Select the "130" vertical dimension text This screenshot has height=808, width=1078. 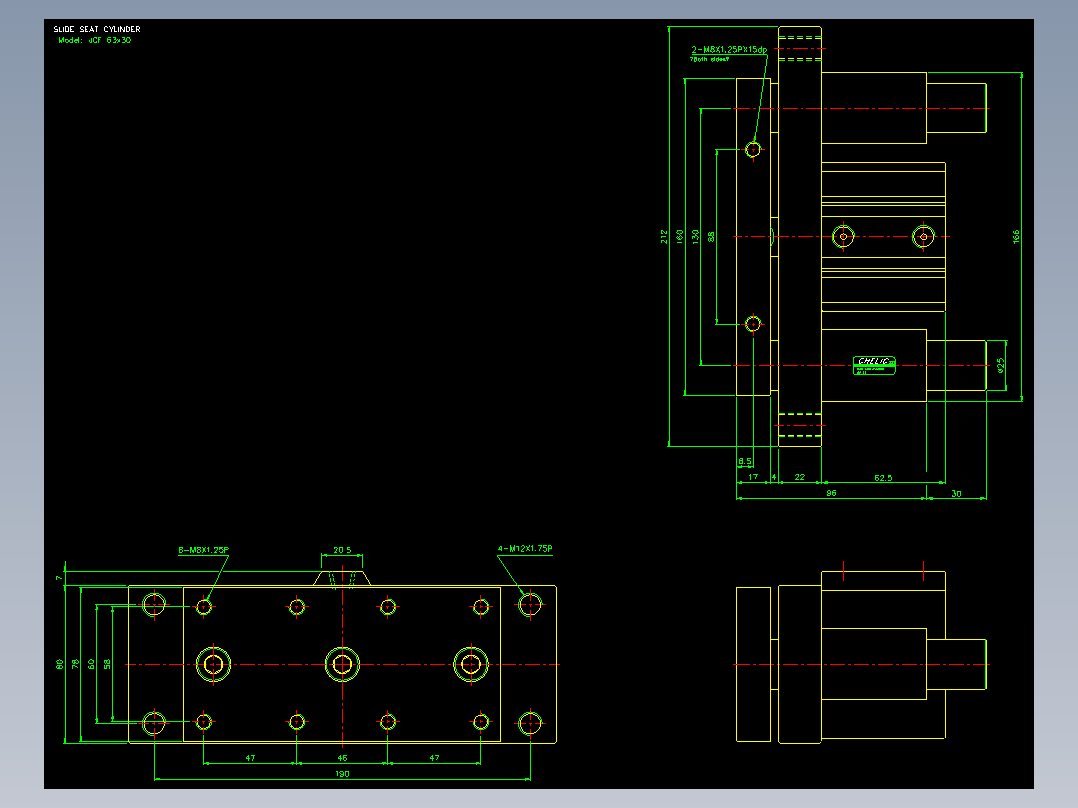[x=695, y=237]
